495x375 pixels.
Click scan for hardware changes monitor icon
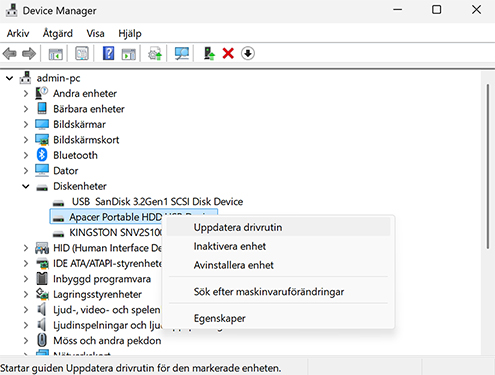[182, 53]
